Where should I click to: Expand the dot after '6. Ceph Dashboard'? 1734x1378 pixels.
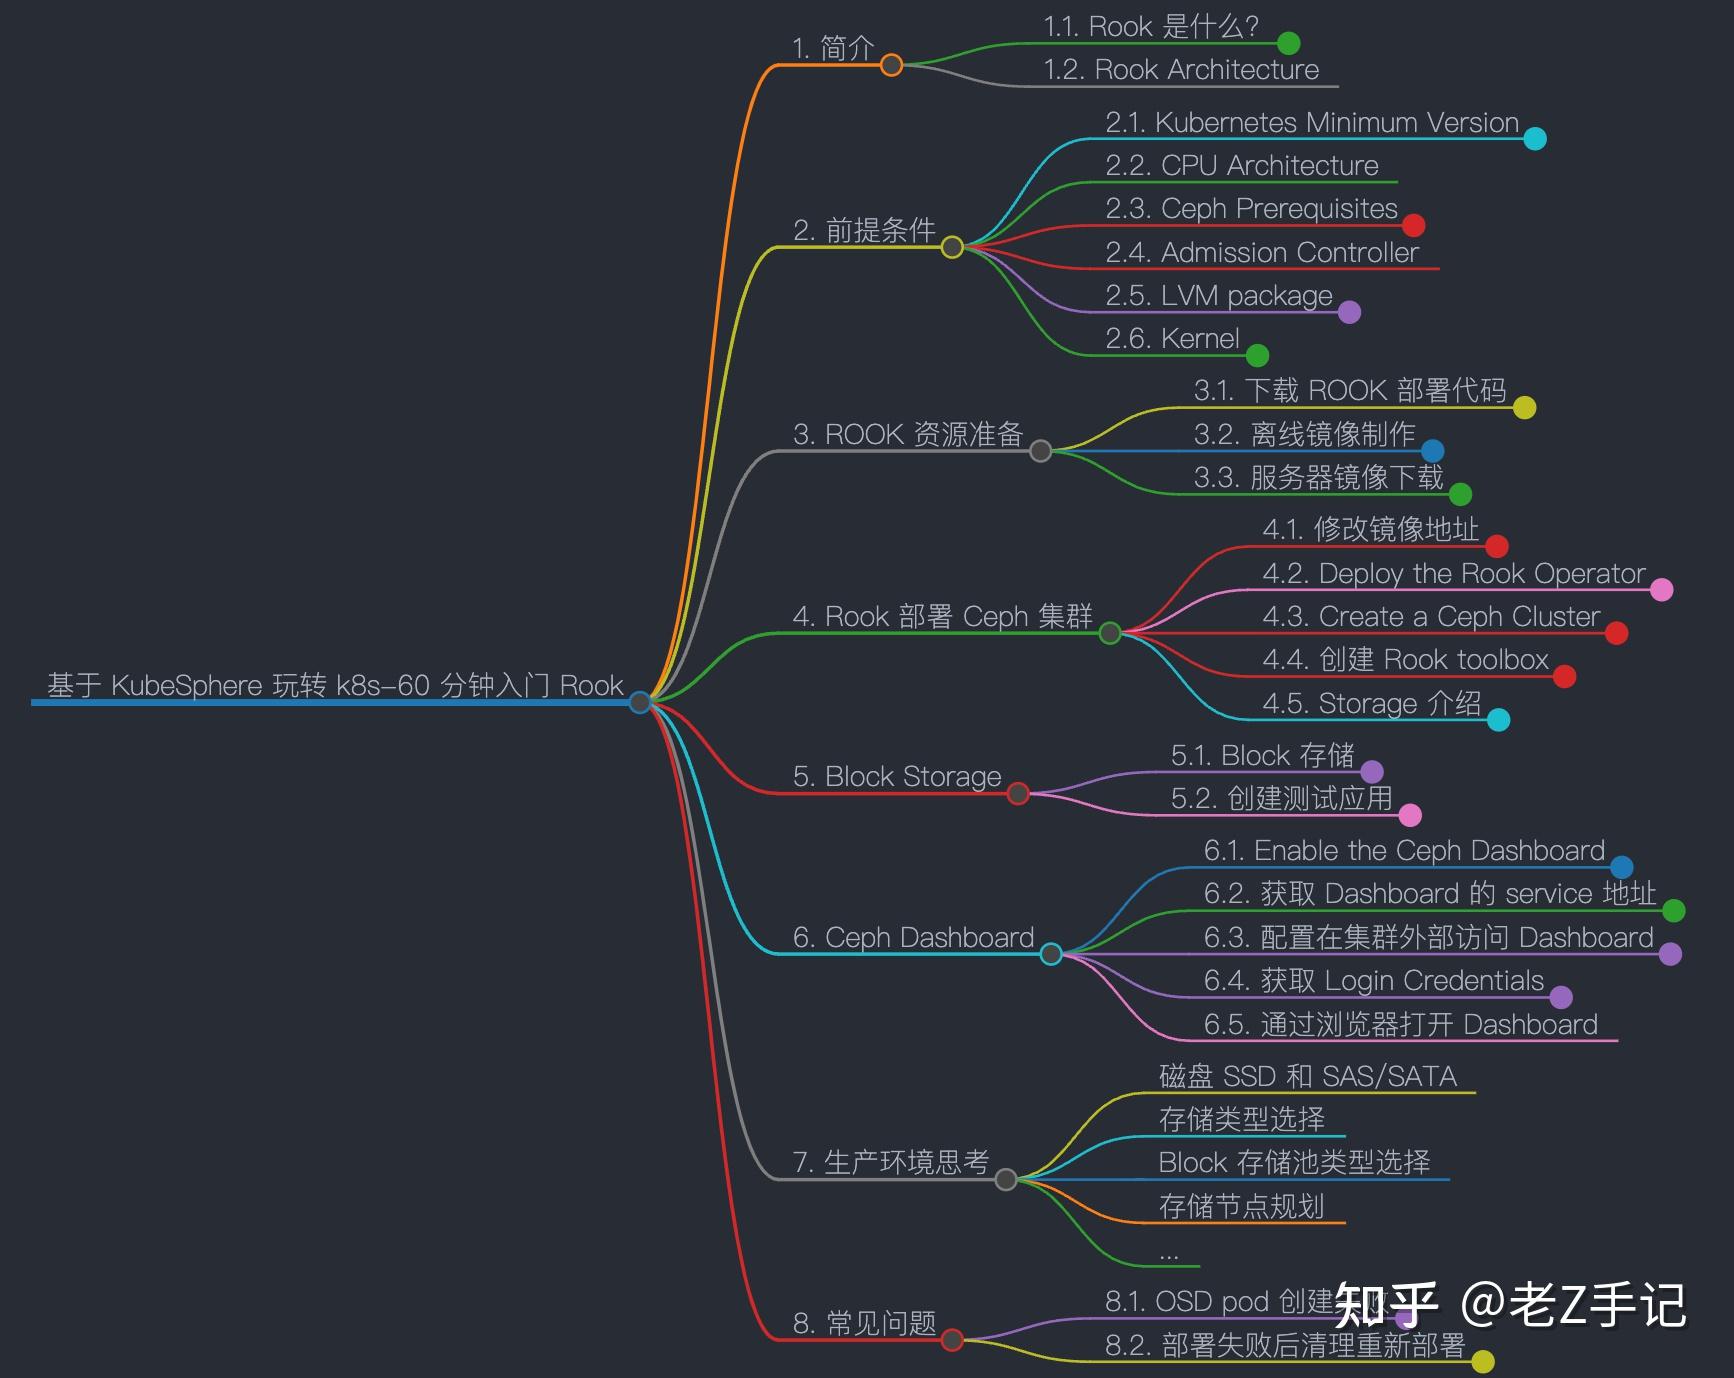pyautogui.click(x=1051, y=953)
